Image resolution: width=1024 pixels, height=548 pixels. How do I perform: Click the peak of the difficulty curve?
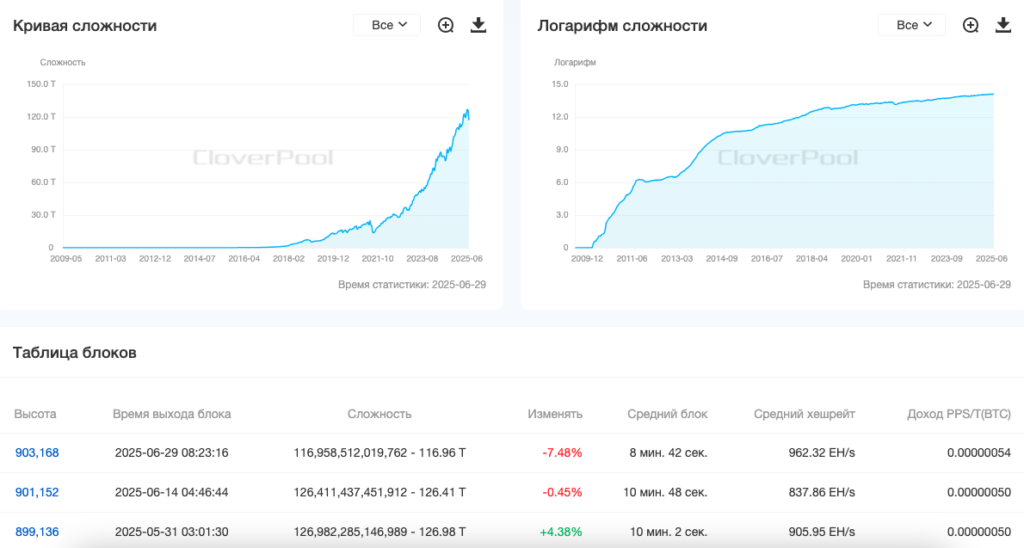(467, 110)
